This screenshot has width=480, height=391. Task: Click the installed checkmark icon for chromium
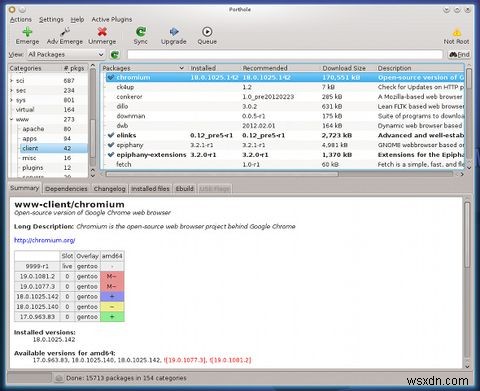click(111, 77)
